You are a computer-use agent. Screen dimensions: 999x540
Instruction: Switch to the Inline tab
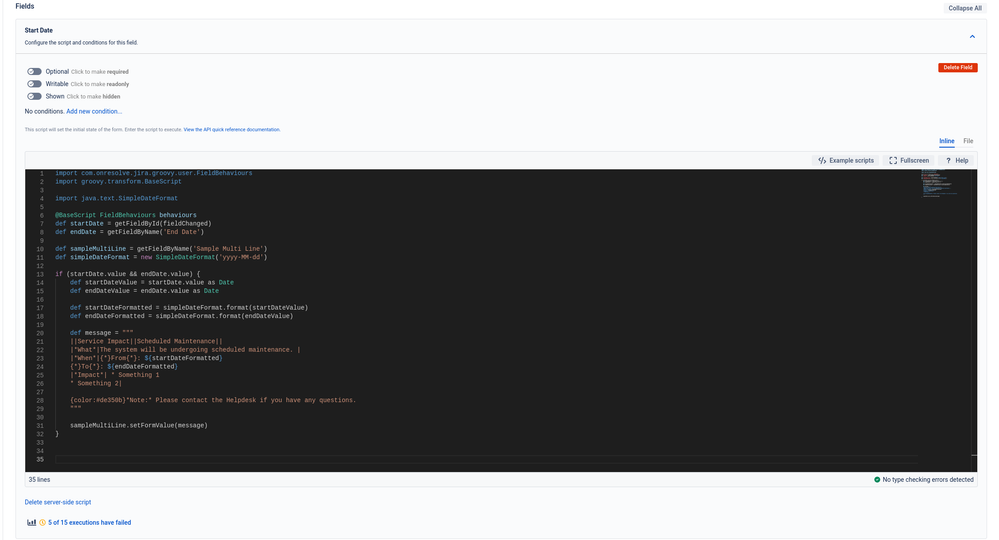[x=946, y=141]
